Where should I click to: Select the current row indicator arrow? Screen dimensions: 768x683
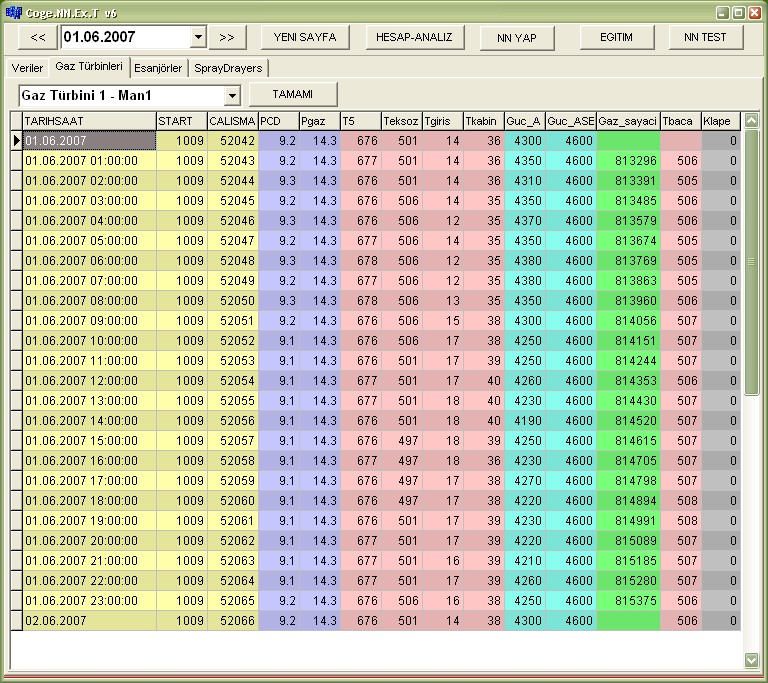16,141
